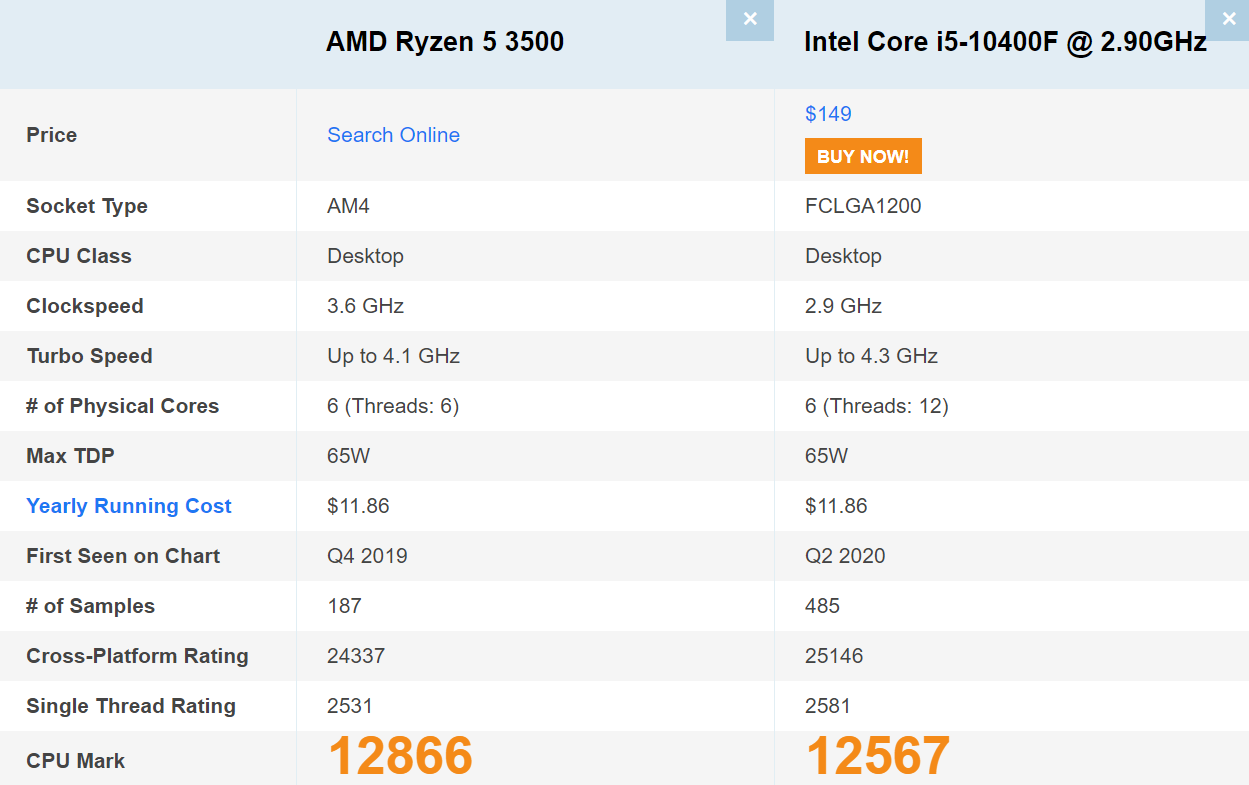The height and width of the screenshot is (785, 1249).
Task: Click the 485 samples value
Action: pyautogui.click(x=822, y=606)
